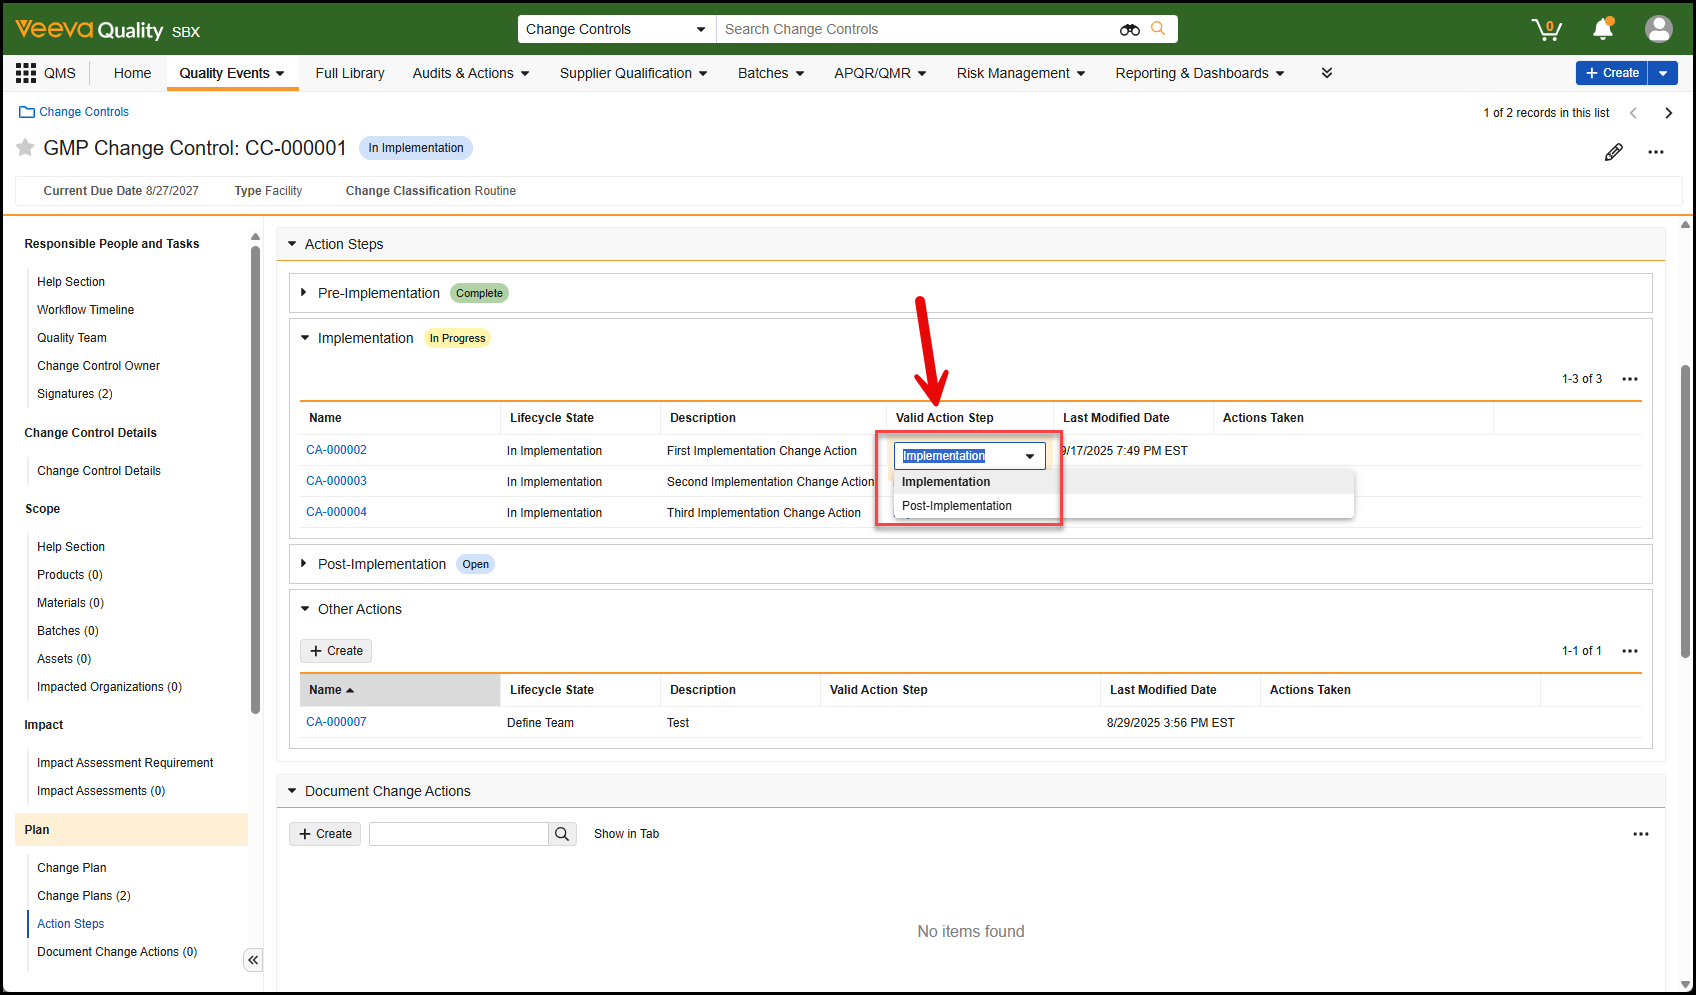Open the user profile avatar menu
The height and width of the screenshot is (995, 1696).
pyautogui.click(x=1658, y=29)
